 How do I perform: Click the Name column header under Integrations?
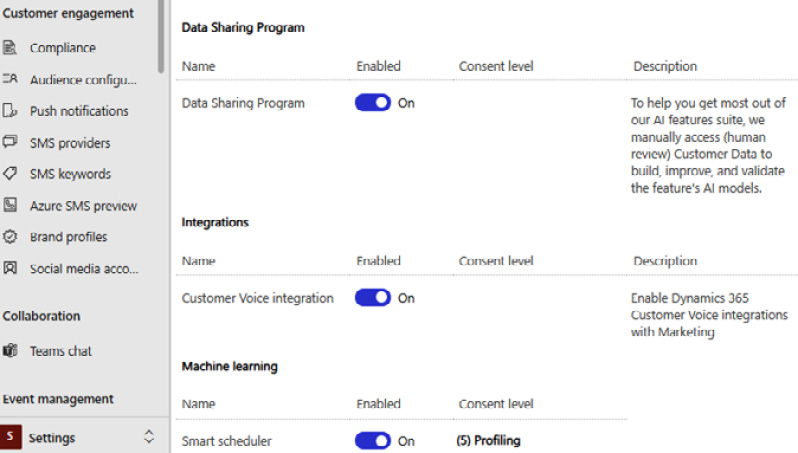click(x=198, y=261)
